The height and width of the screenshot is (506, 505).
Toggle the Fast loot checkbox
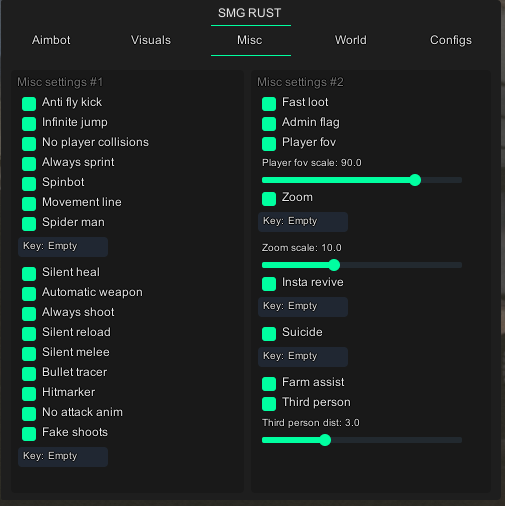pyautogui.click(x=269, y=104)
